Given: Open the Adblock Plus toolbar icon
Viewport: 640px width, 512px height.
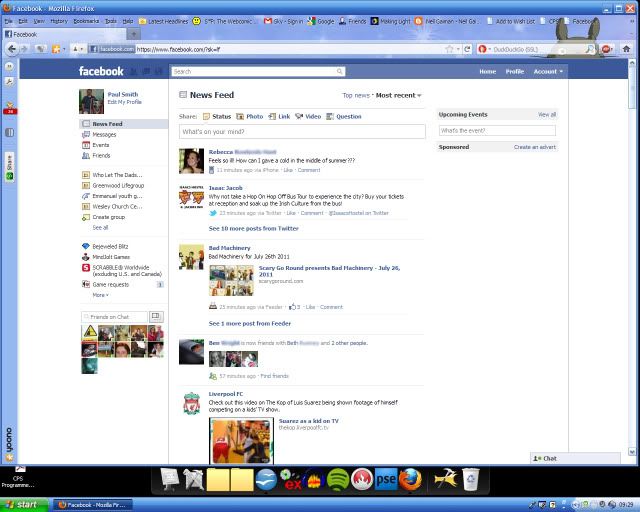Looking at the screenshot, I should coord(607,49).
